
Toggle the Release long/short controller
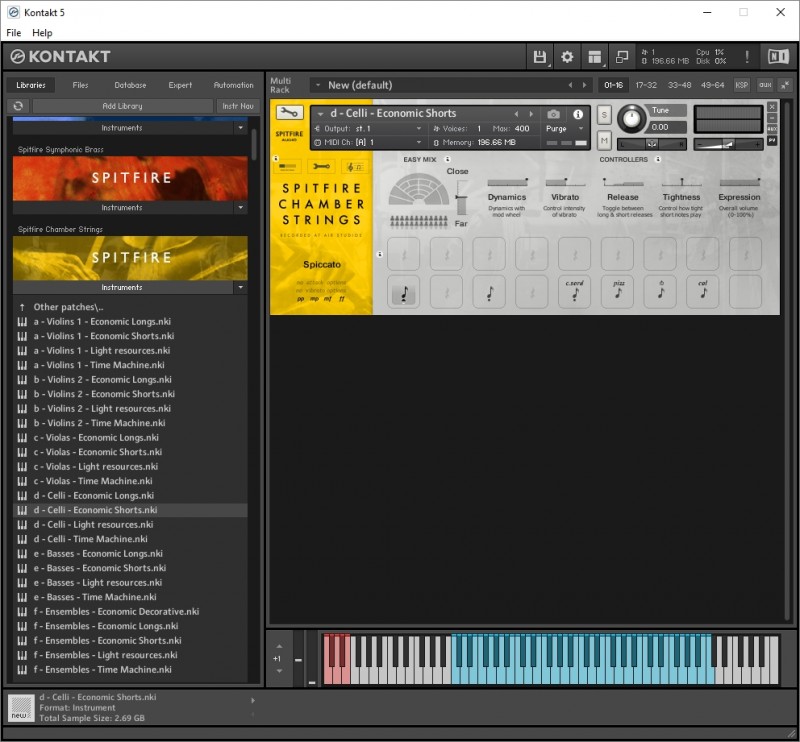coord(623,182)
